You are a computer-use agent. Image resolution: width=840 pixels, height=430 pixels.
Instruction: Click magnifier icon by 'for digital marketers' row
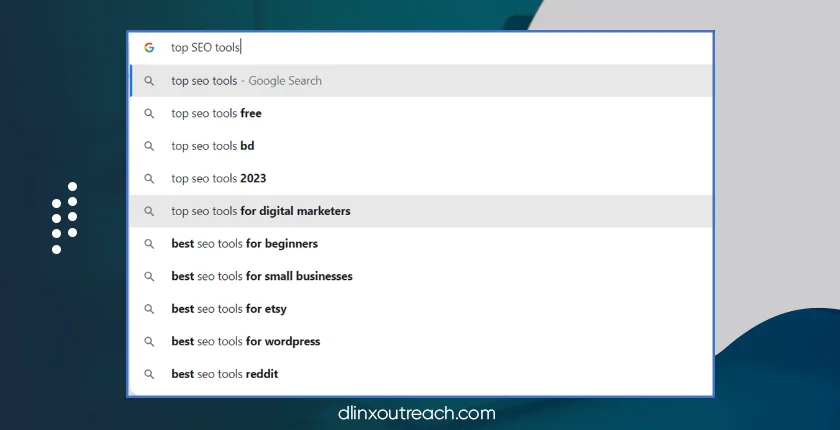point(149,212)
